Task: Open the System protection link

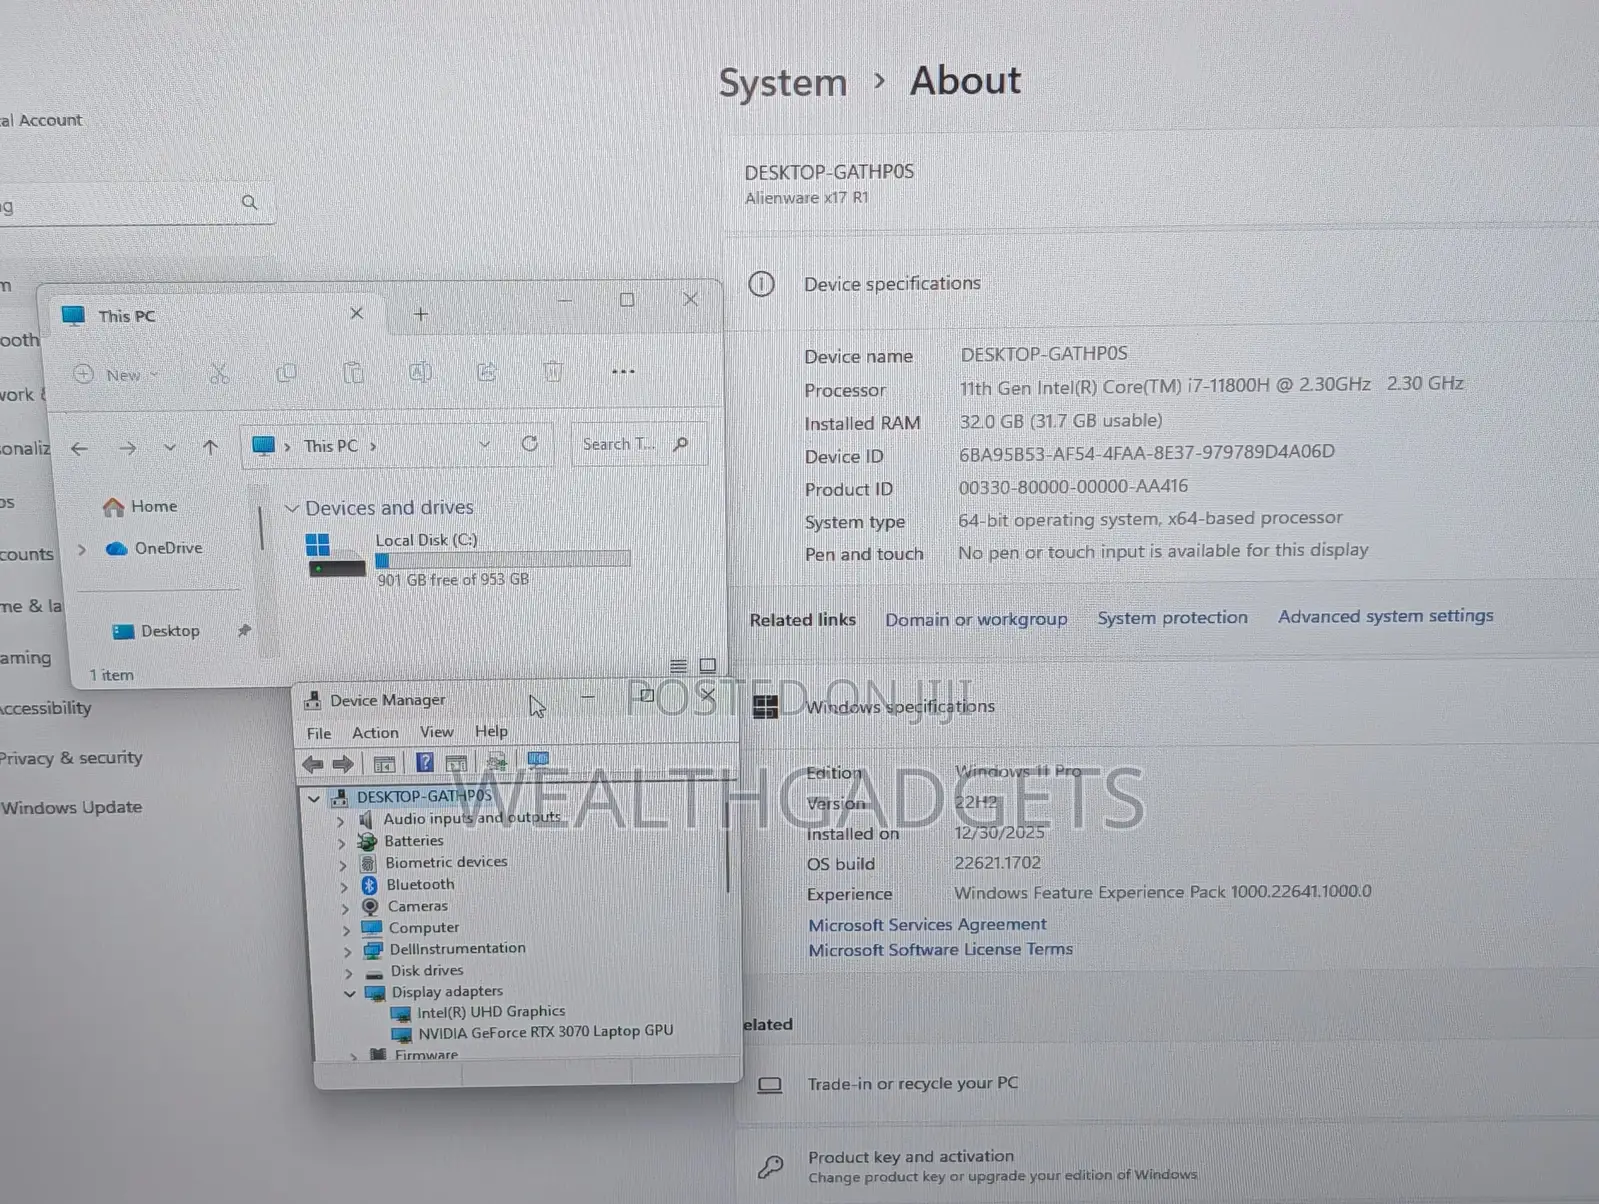Action: (1172, 618)
